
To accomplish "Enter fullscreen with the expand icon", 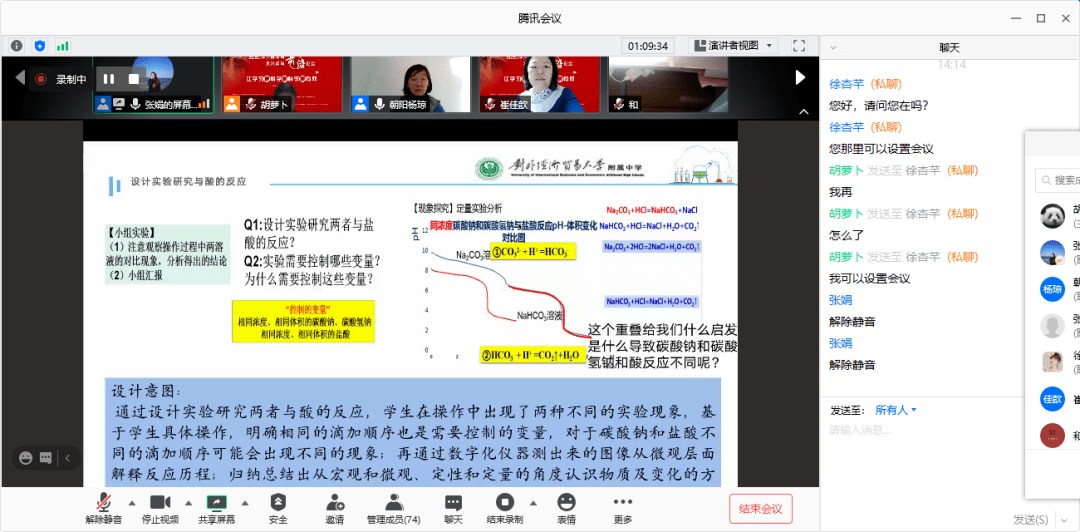I will tap(798, 46).
